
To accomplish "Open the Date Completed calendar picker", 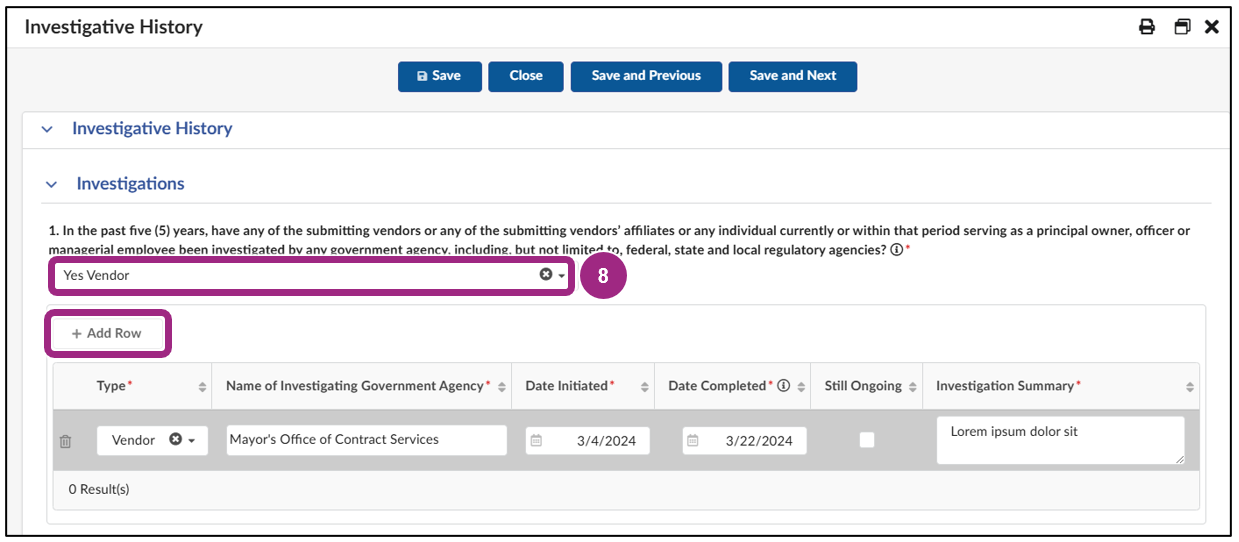I will [x=693, y=441].
